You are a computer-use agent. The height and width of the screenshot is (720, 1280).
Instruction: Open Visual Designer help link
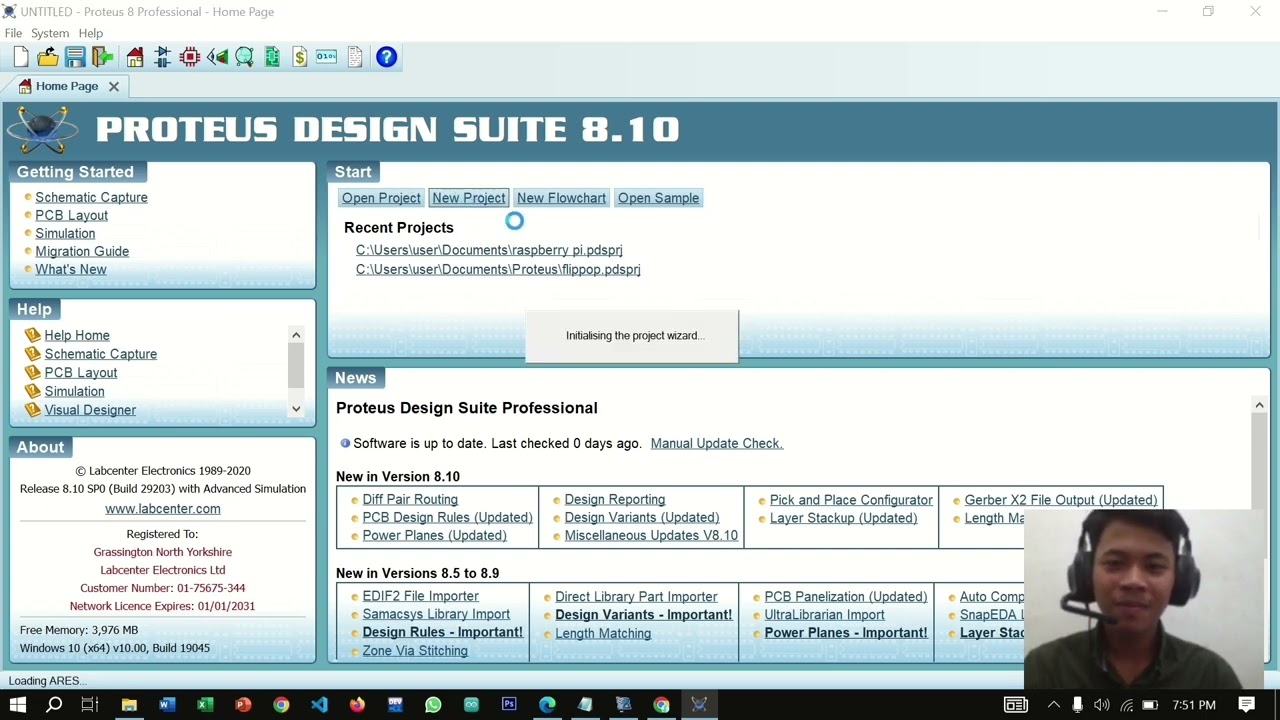coord(90,410)
